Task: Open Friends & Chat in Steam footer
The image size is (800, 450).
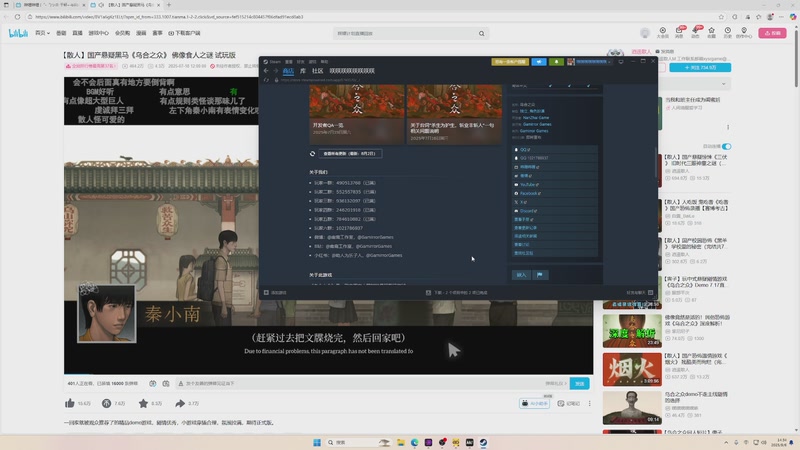Action: tap(640, 293)
